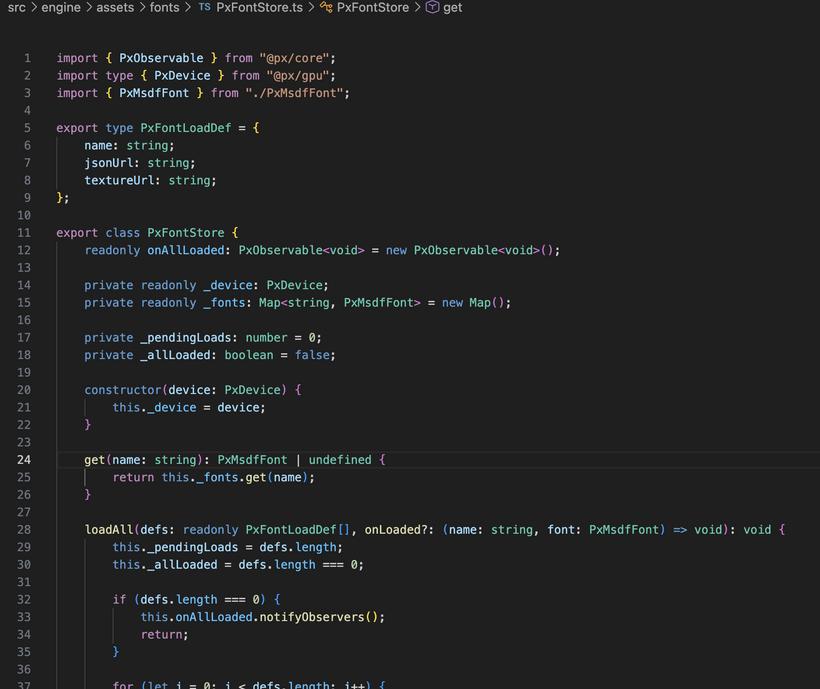
Task: Open the src breadcrumb folder
Action: [16, 7]
